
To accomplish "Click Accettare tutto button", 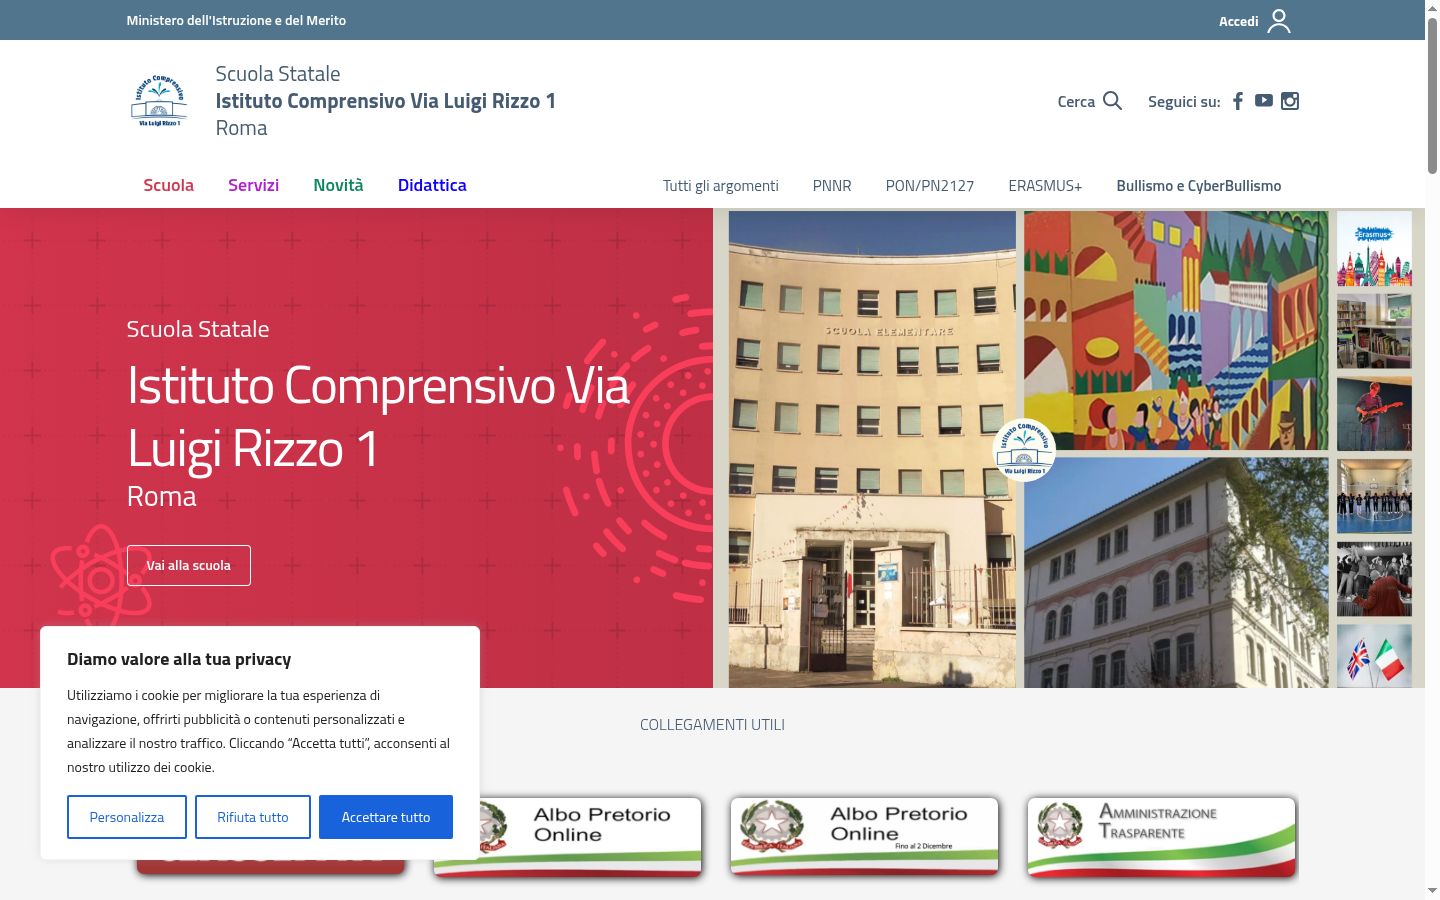I will (386, 817).
